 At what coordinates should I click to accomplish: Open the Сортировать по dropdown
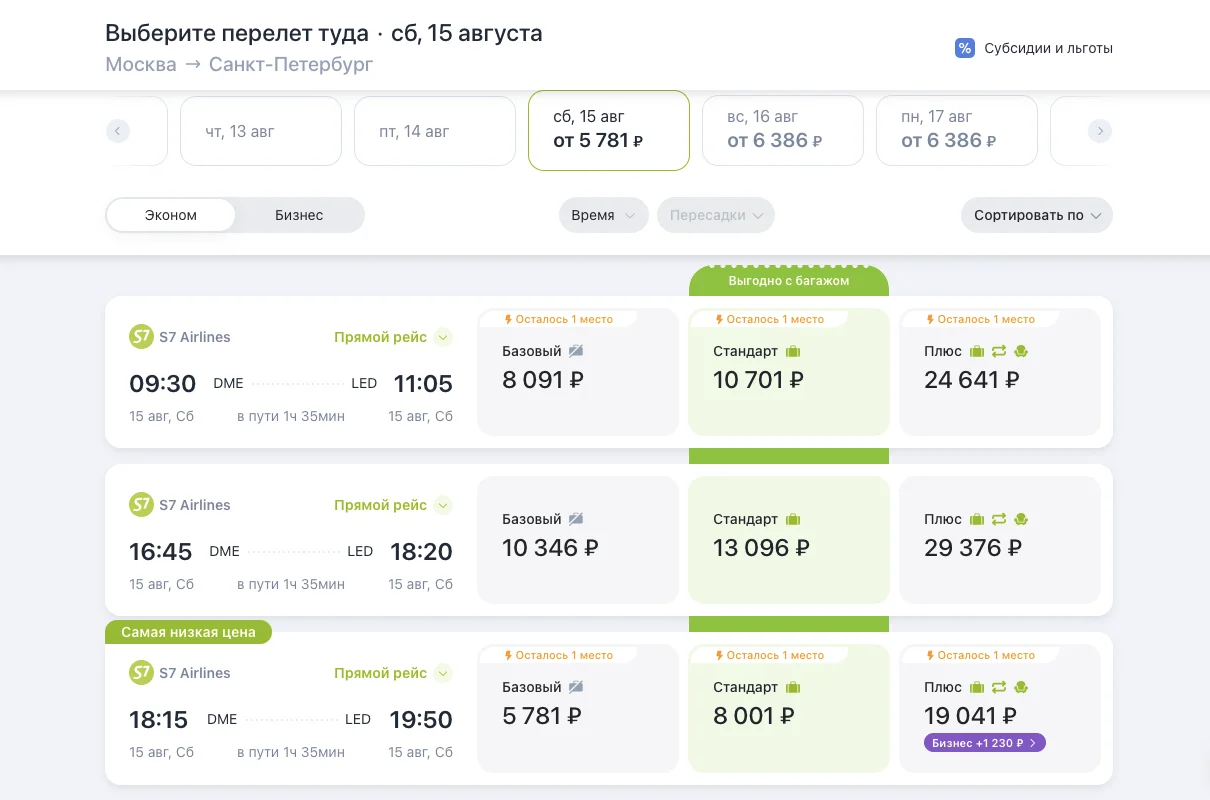[x=1037, y=215]
